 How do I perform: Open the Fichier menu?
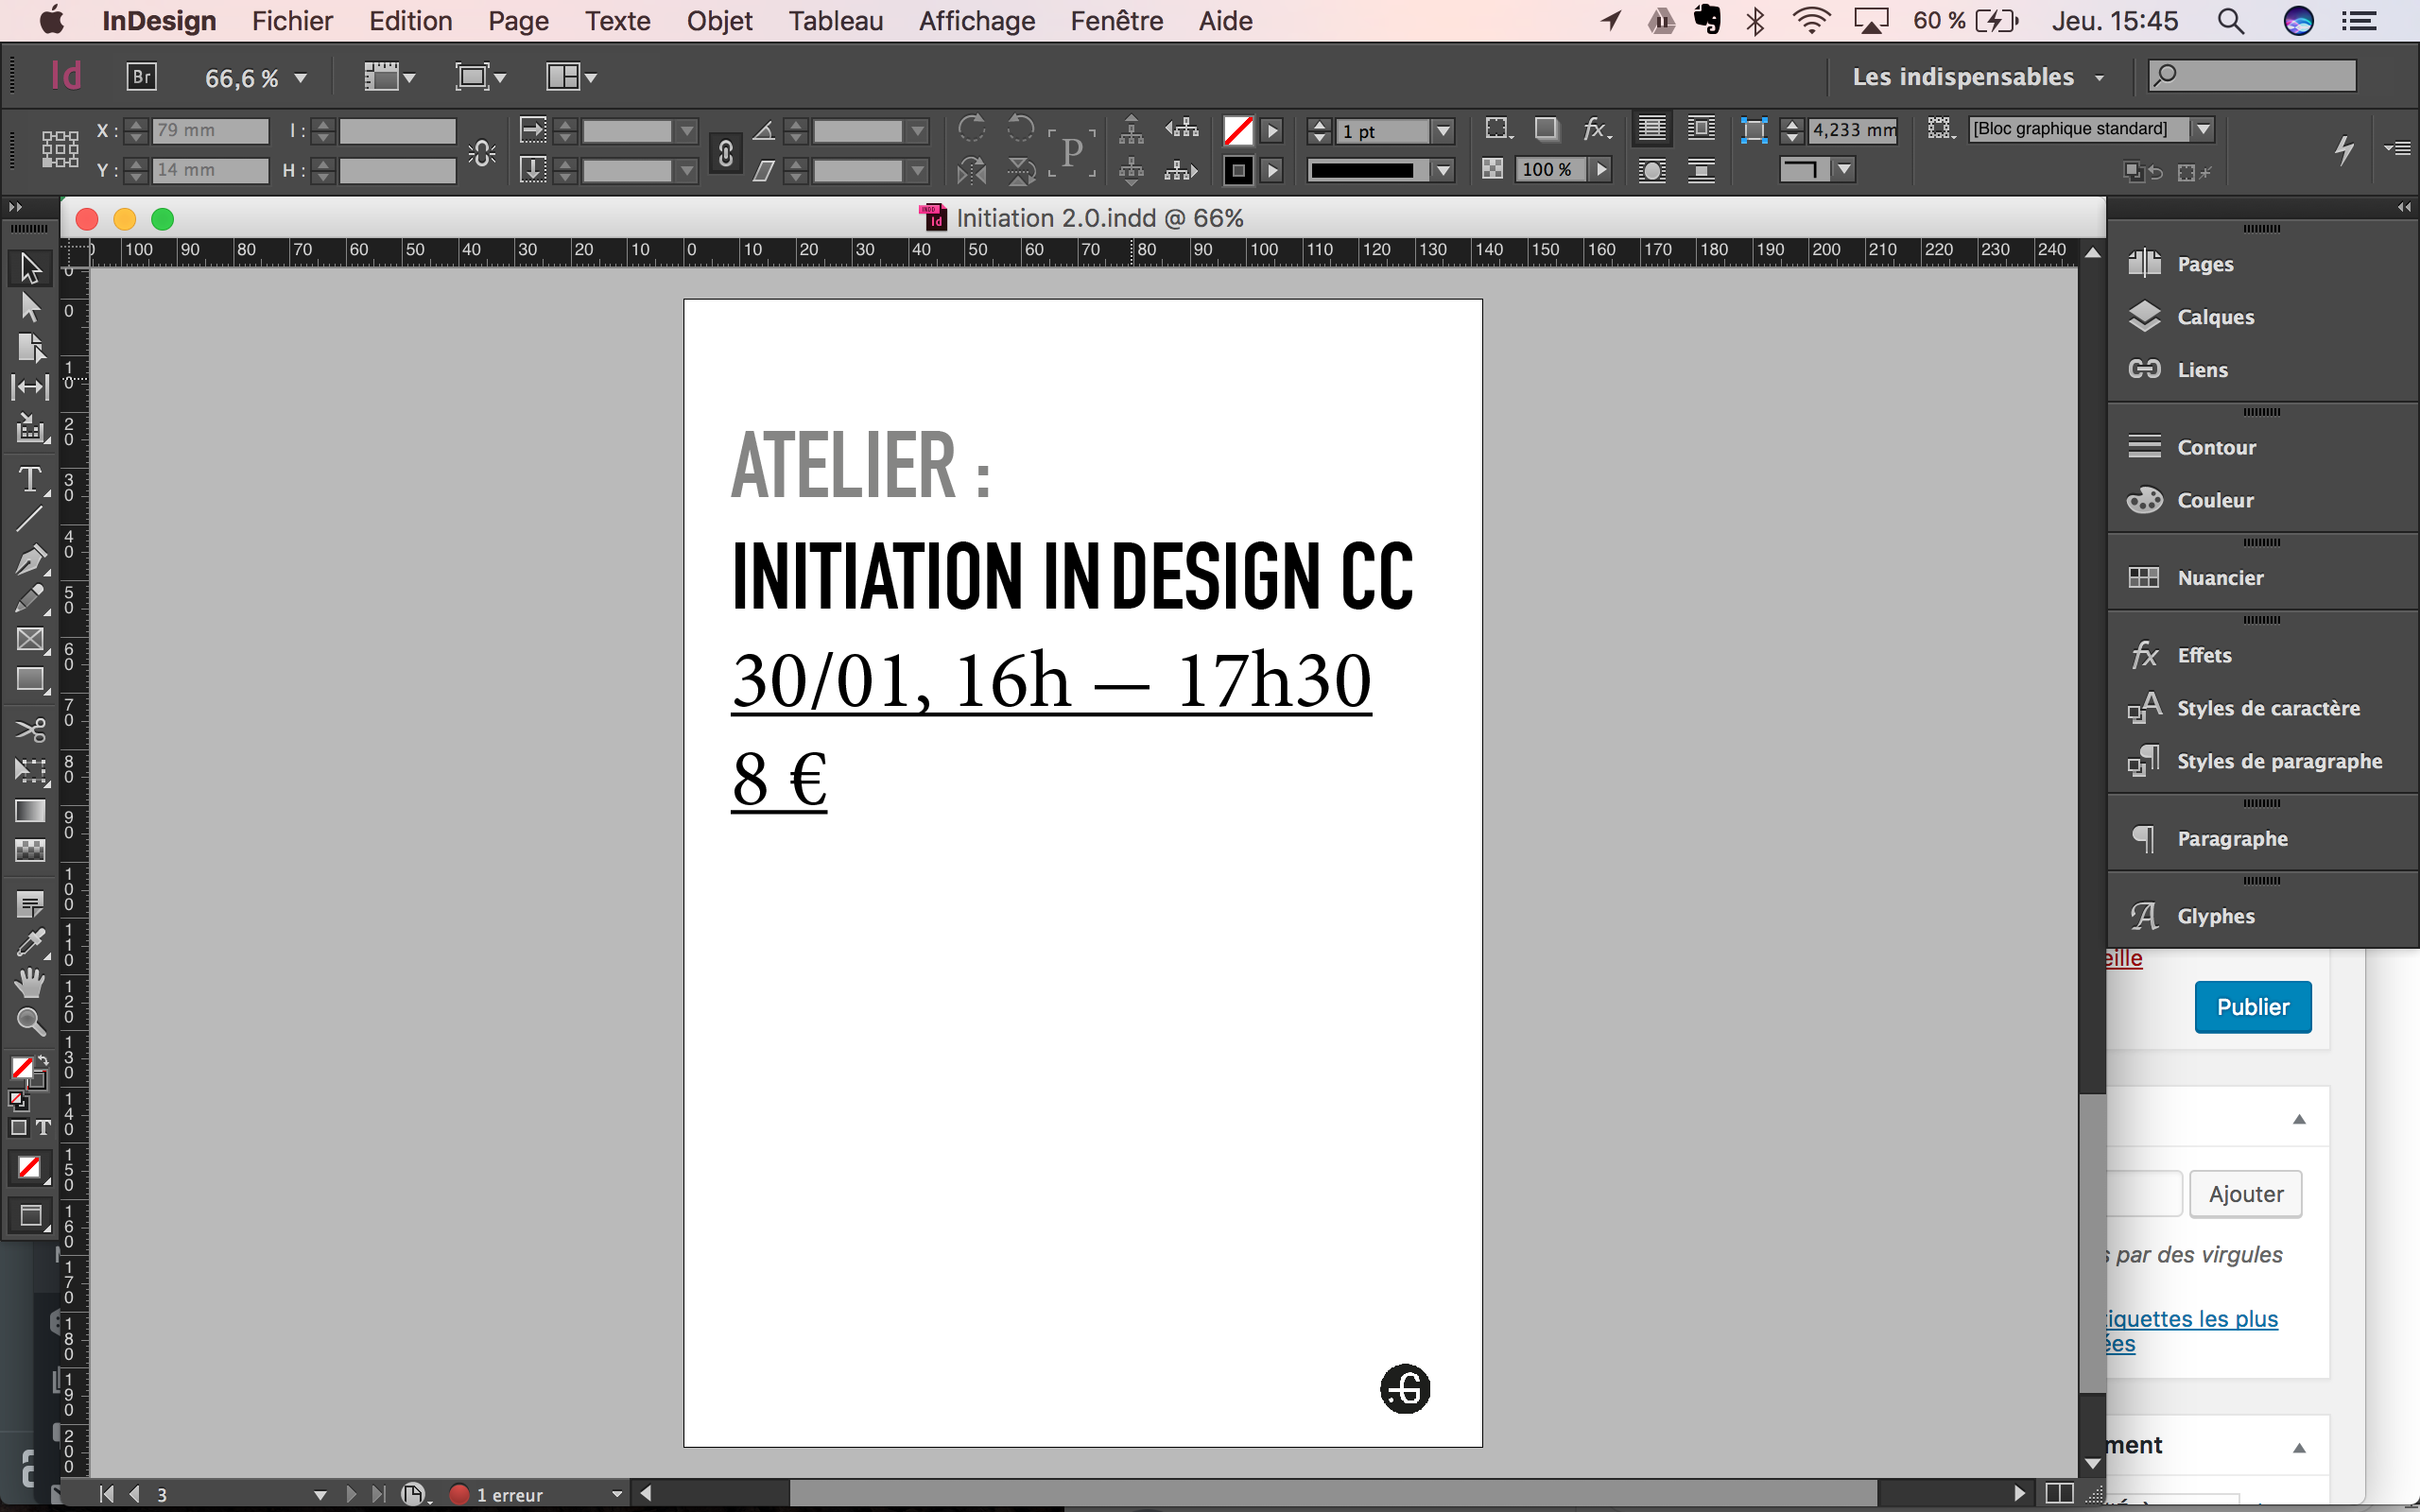pos(292,21)
